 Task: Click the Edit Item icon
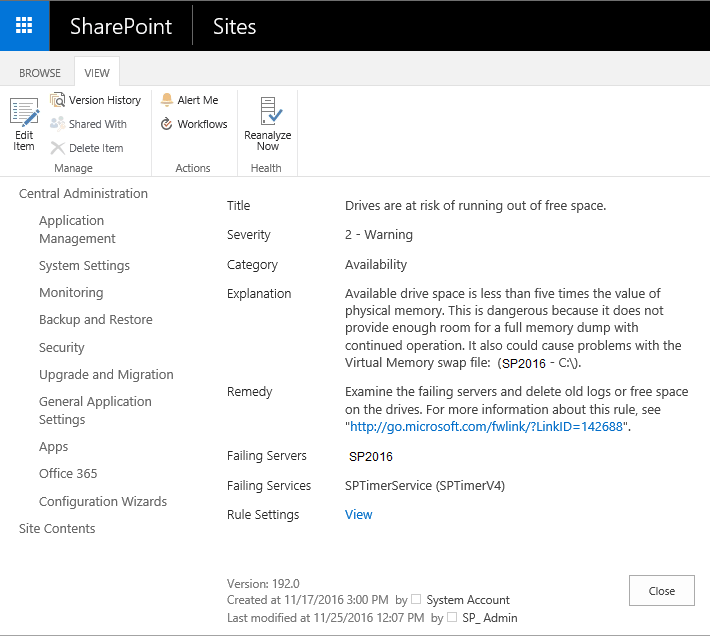coord(24,112)
